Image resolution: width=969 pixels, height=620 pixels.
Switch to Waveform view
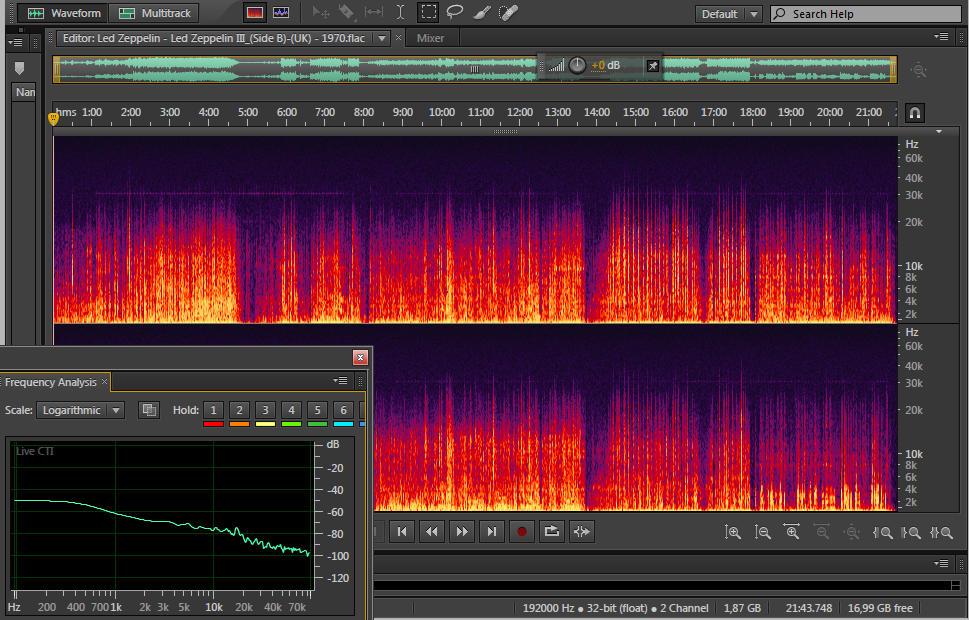point(64,13)
